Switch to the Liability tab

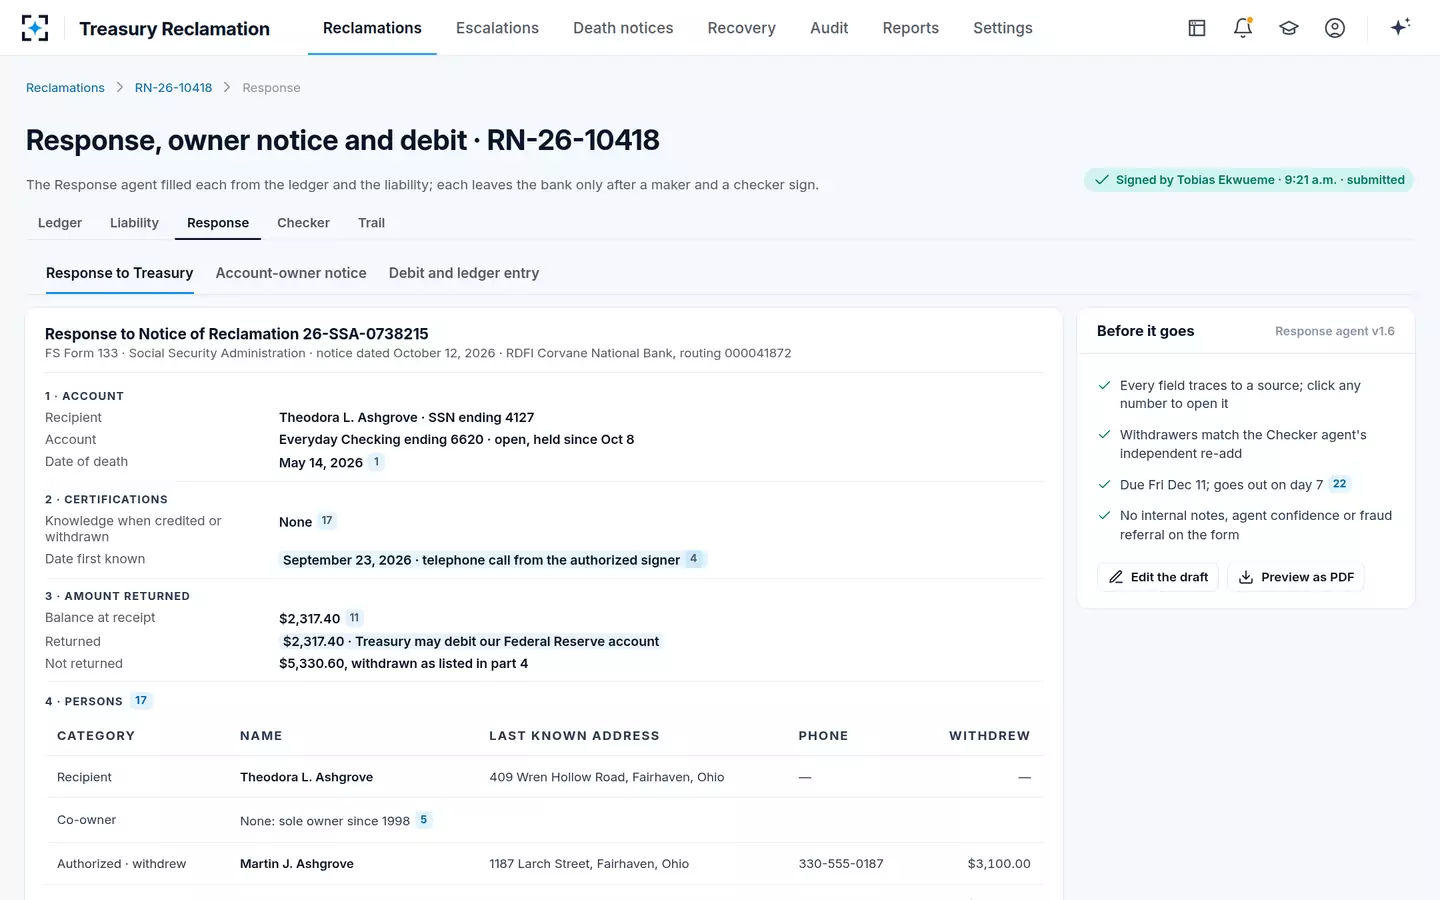[134, 223]
